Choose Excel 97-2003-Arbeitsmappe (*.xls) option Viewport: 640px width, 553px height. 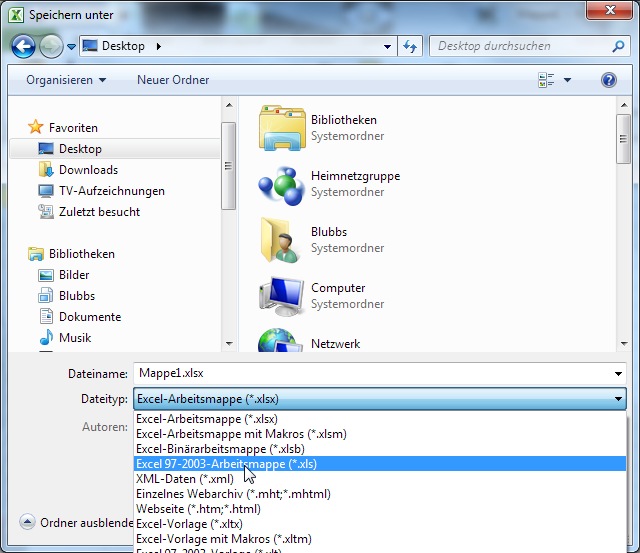pos(380,464)
